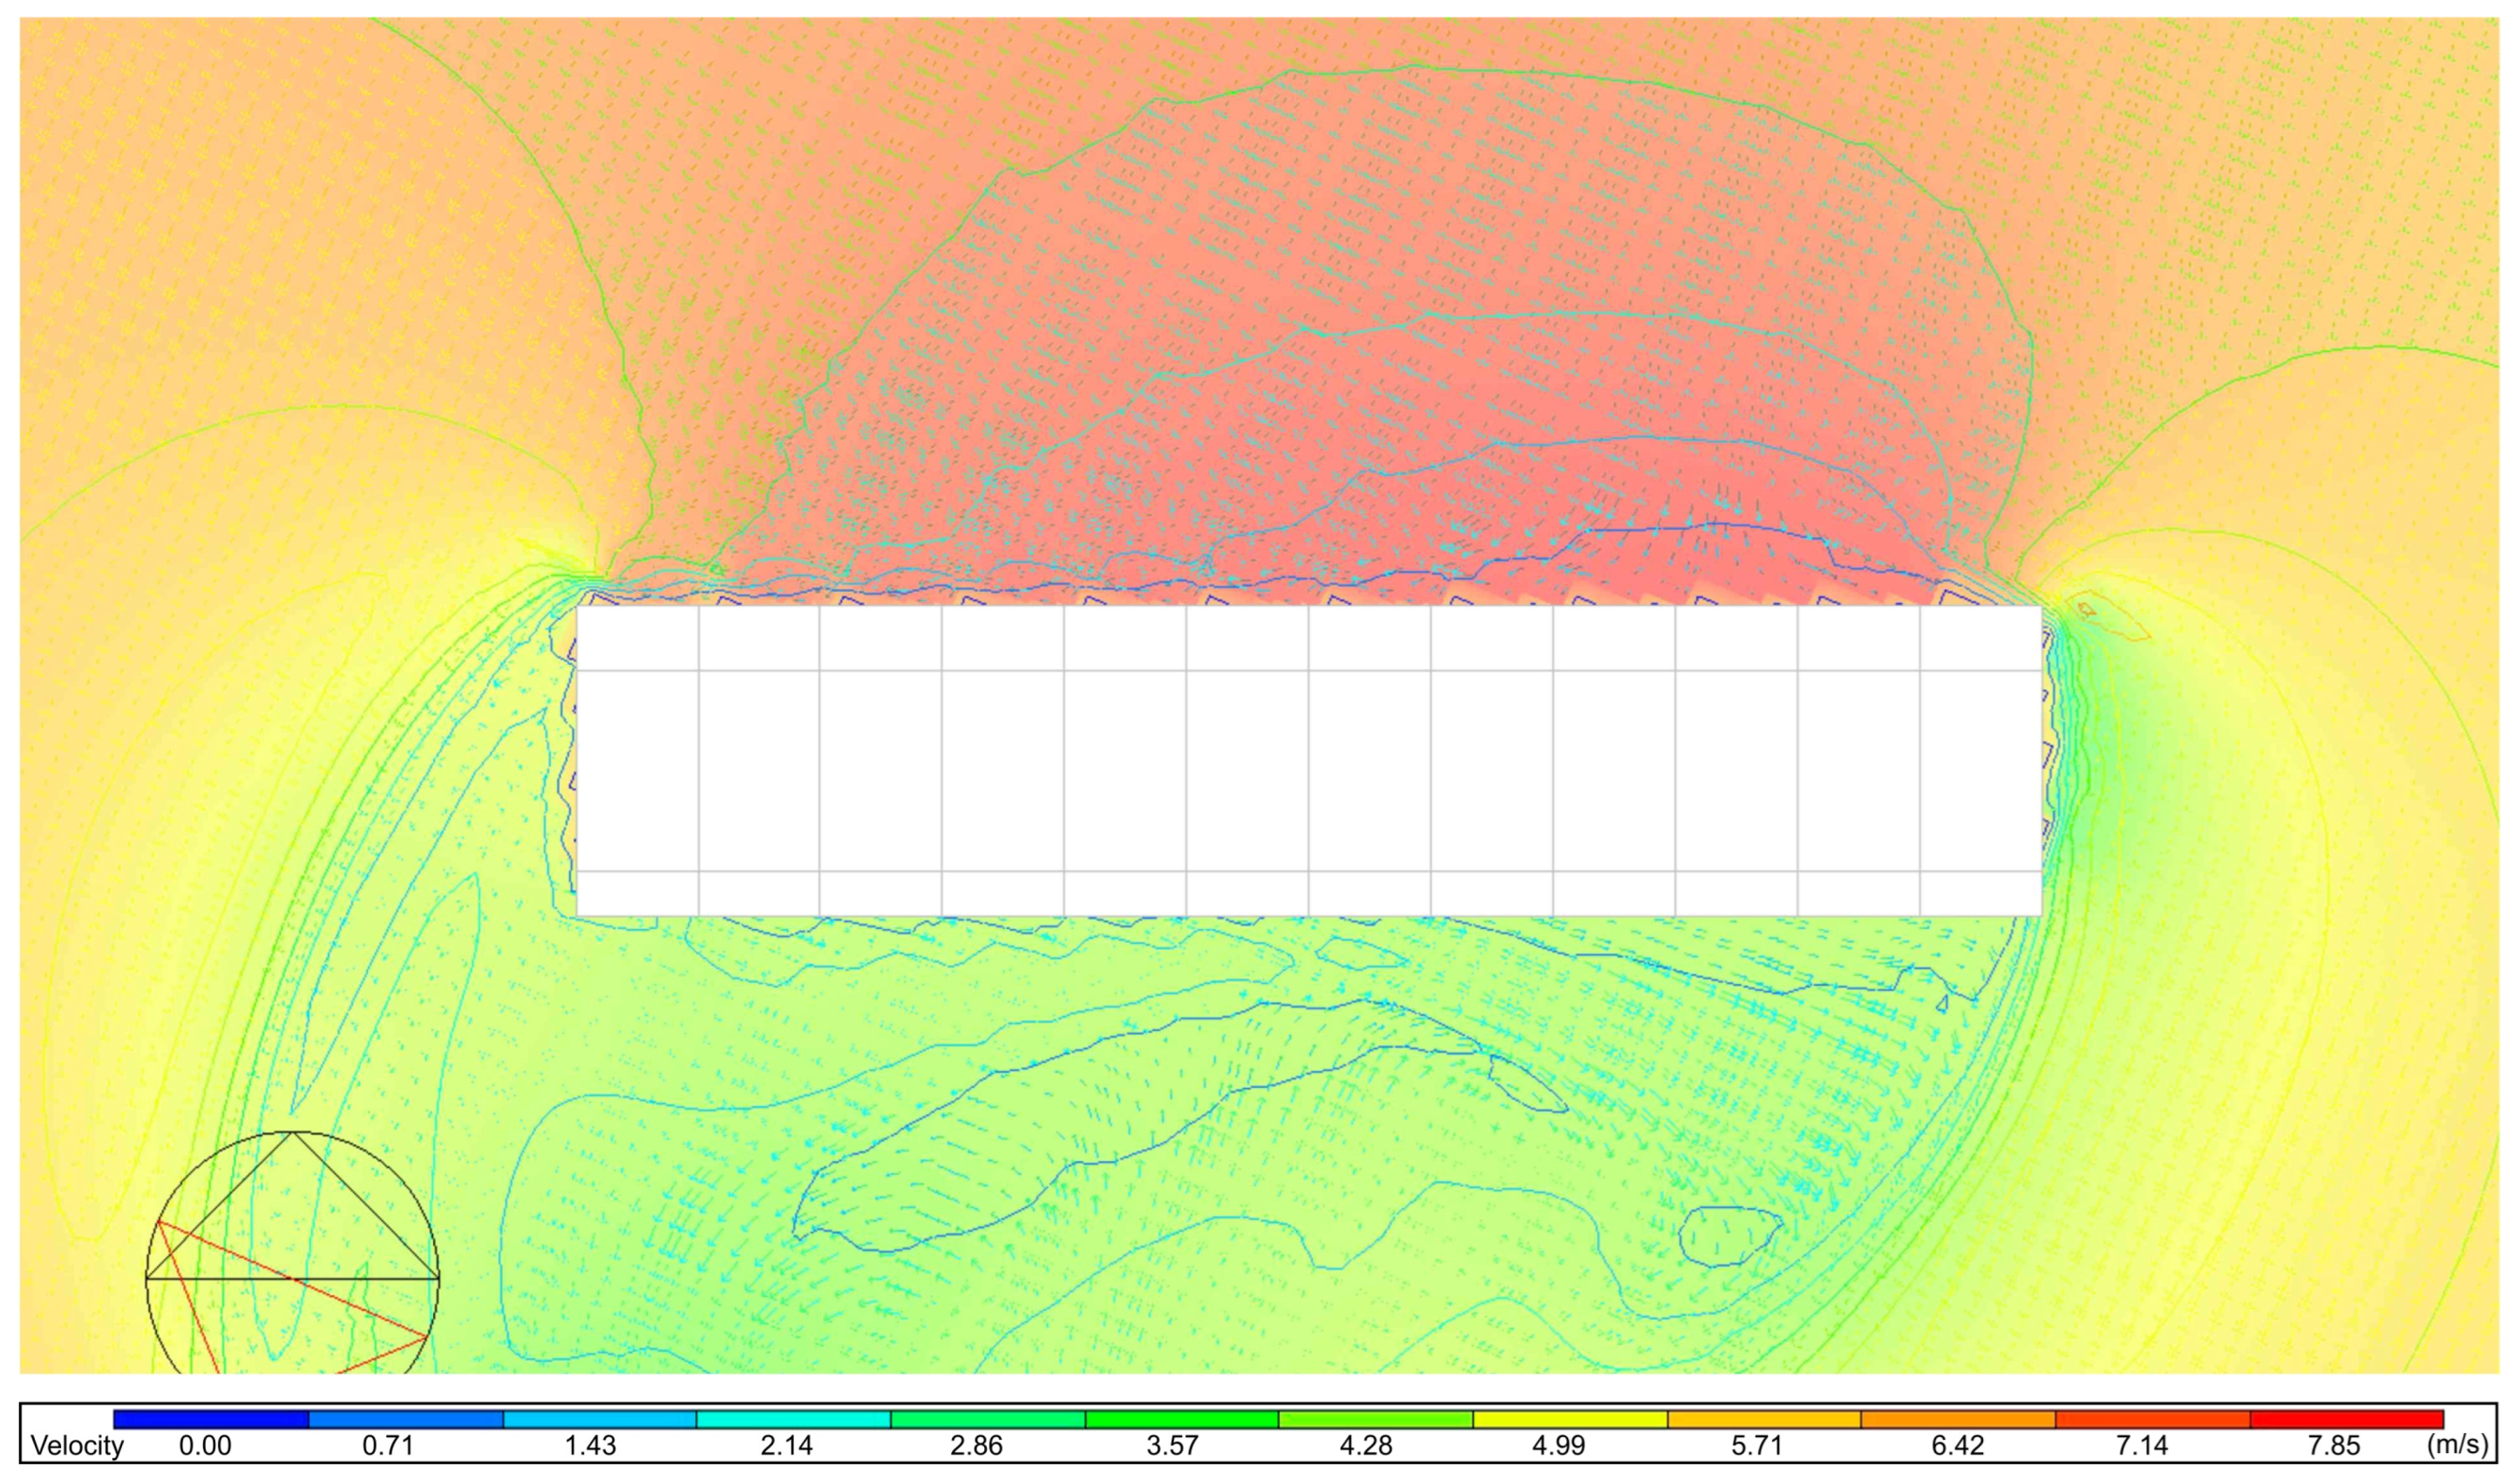Click the 7.14 legend value label
This screenshot has height=1480, width=2520.
point(2143,1446)
